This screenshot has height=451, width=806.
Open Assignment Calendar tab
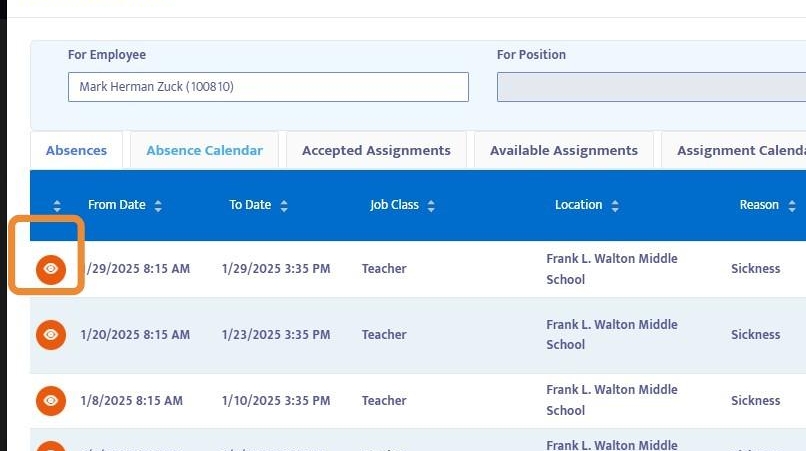[734, 150]
